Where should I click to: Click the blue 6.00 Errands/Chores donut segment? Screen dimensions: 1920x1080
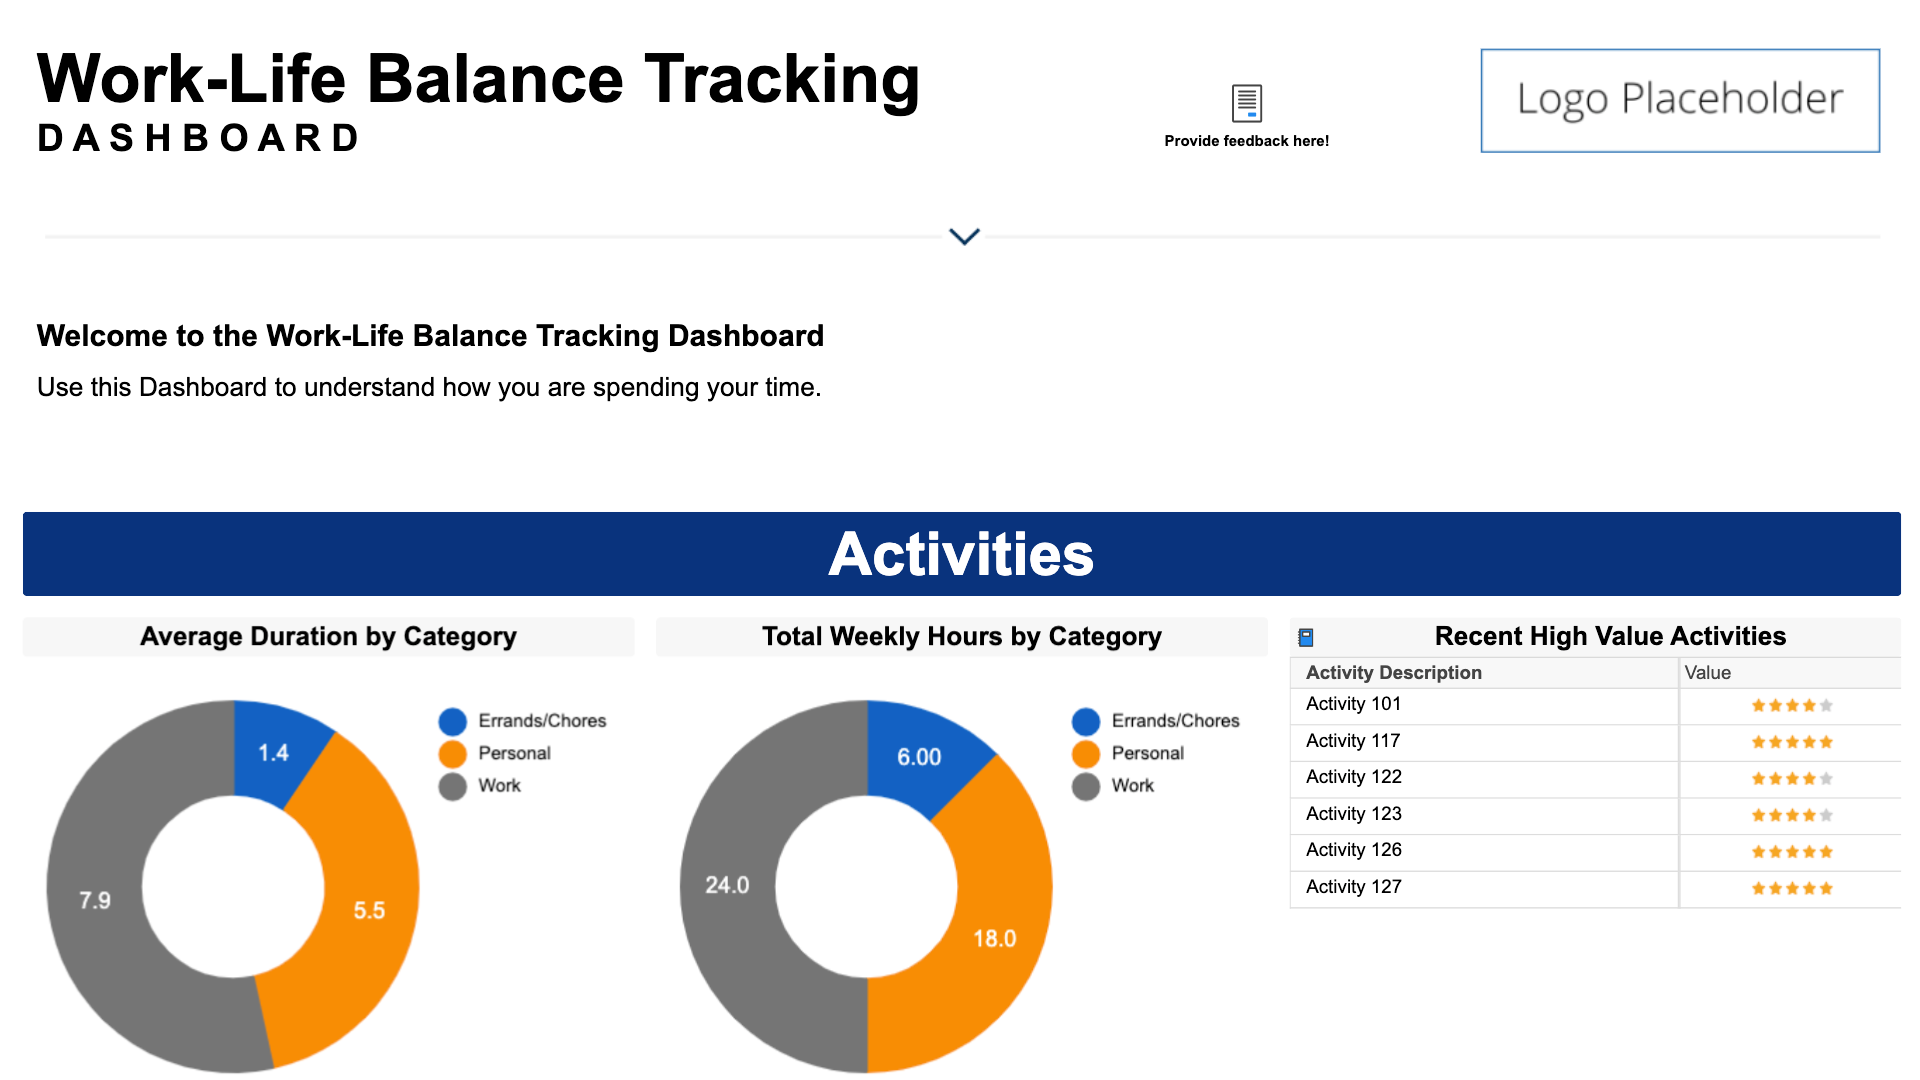point(918,757)
